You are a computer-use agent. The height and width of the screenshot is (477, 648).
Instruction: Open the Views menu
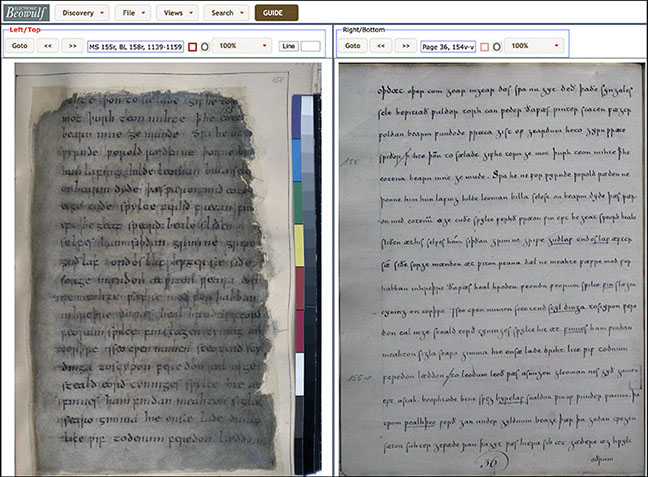coord(177,13)
